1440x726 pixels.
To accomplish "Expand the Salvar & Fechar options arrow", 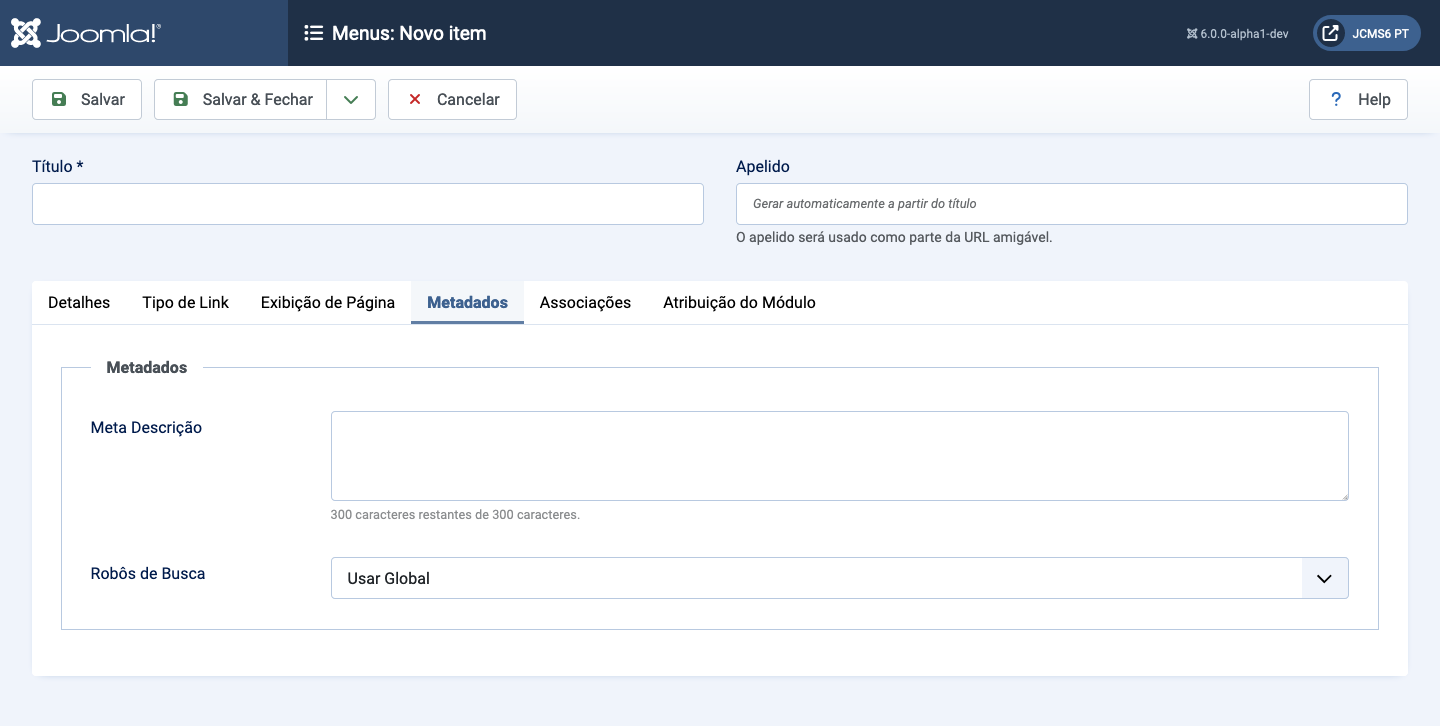I will 350,100.
